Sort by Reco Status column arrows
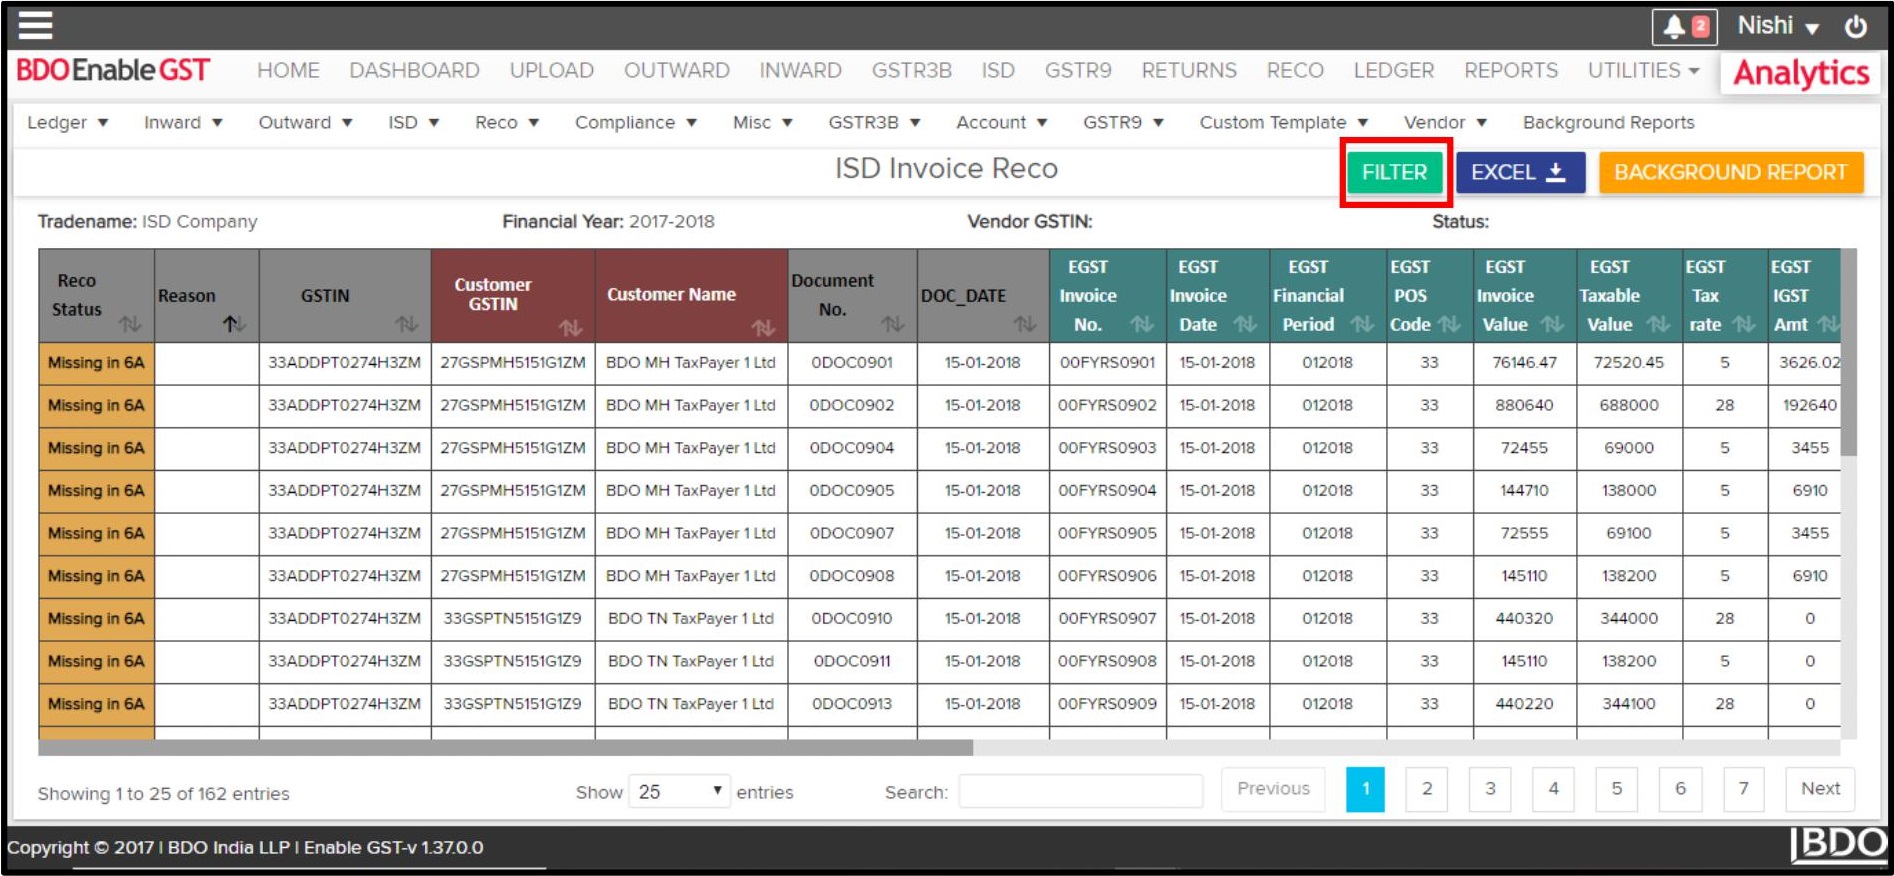This screenshot has height=876, width=1894. (130, 324)
